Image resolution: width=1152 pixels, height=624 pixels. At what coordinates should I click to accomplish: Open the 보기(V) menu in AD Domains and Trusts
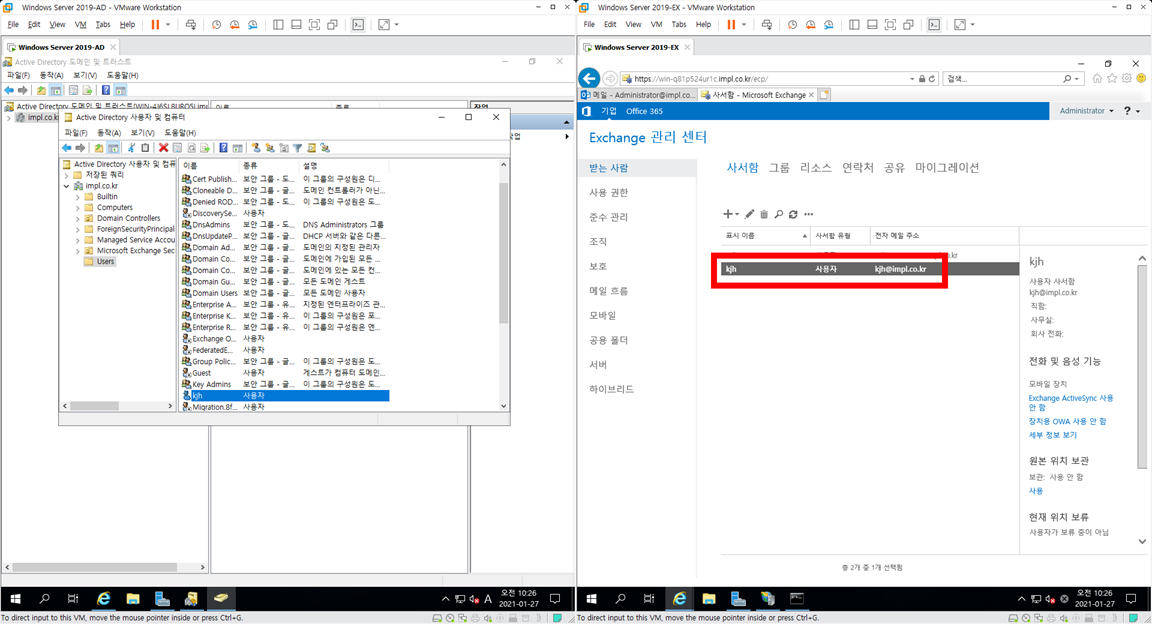tap(84, 75)
